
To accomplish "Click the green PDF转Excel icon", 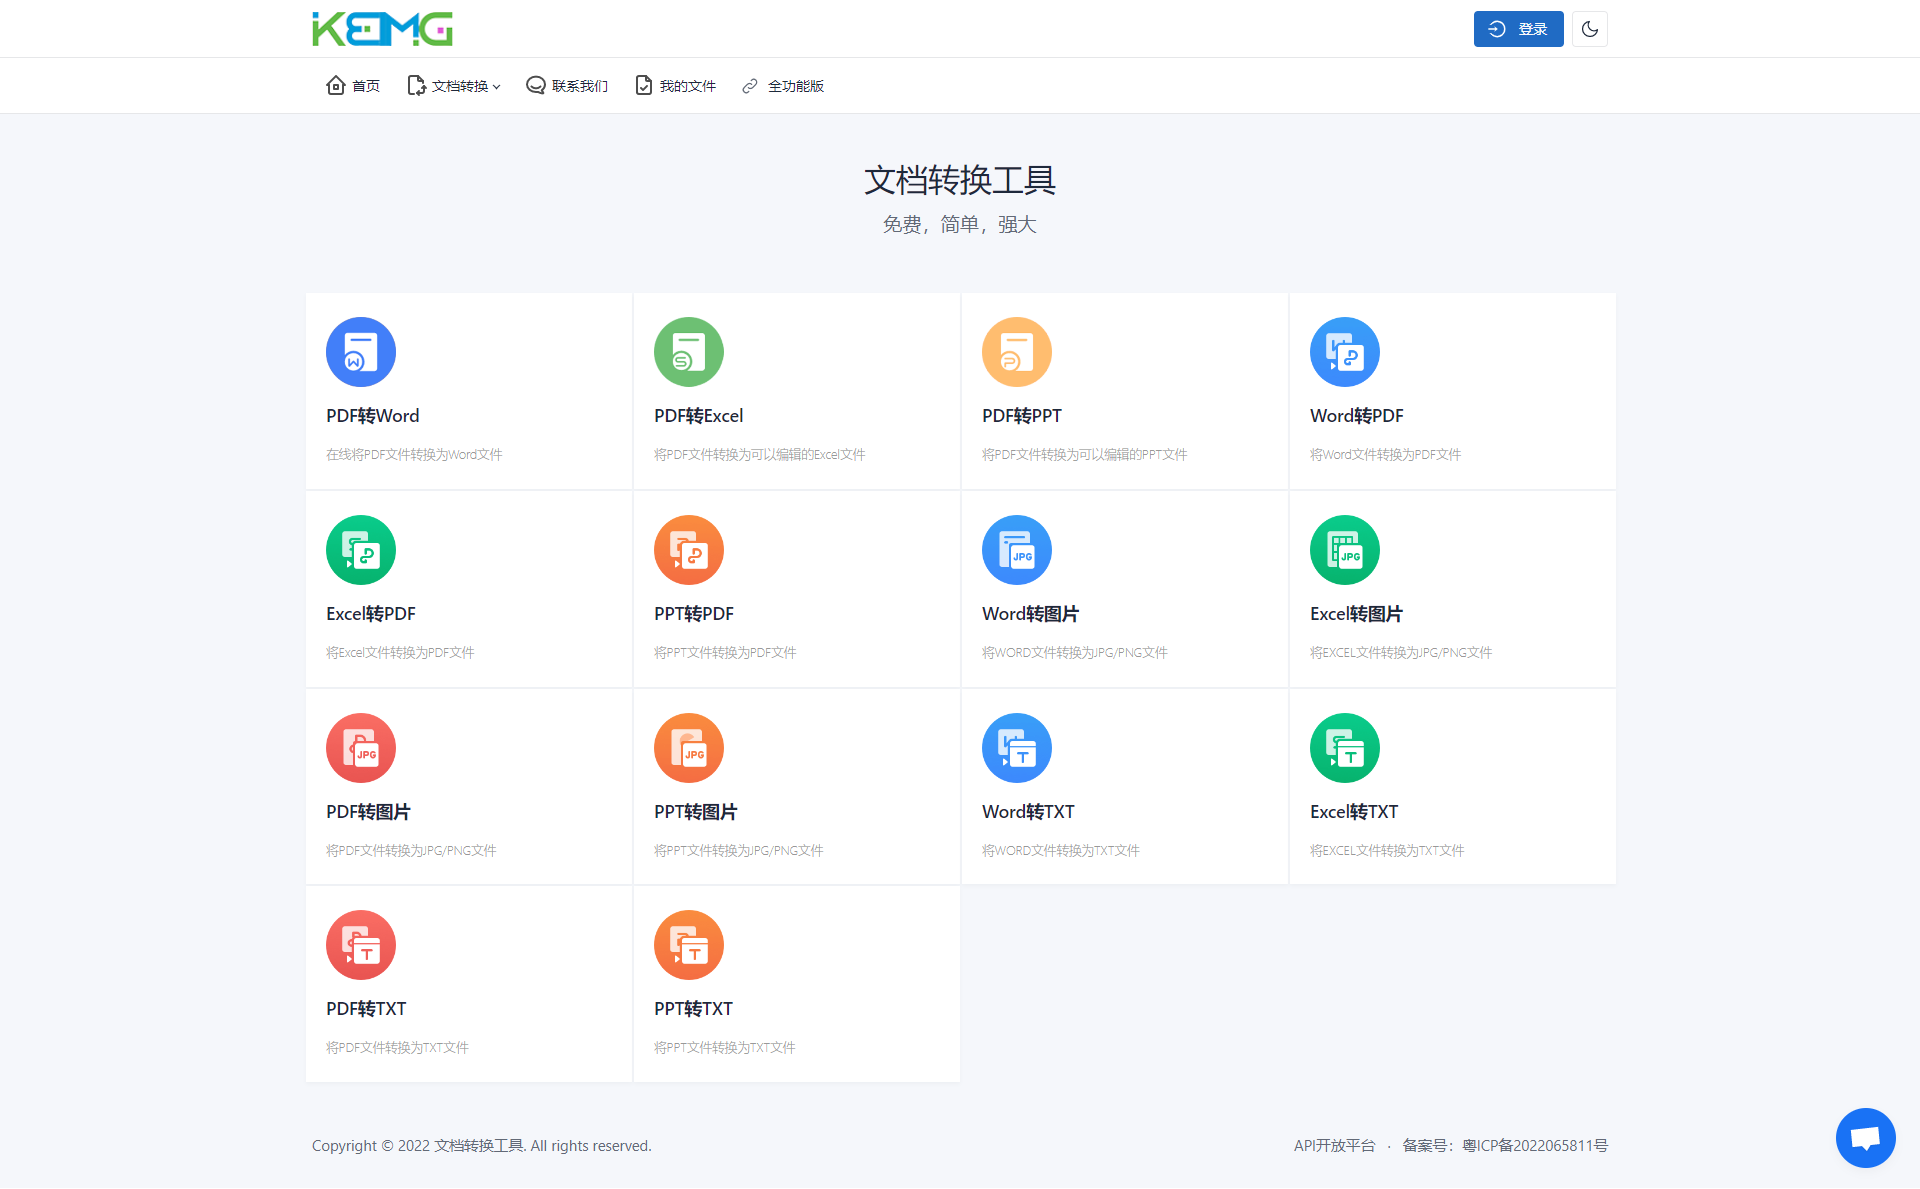I will [688, 352].
